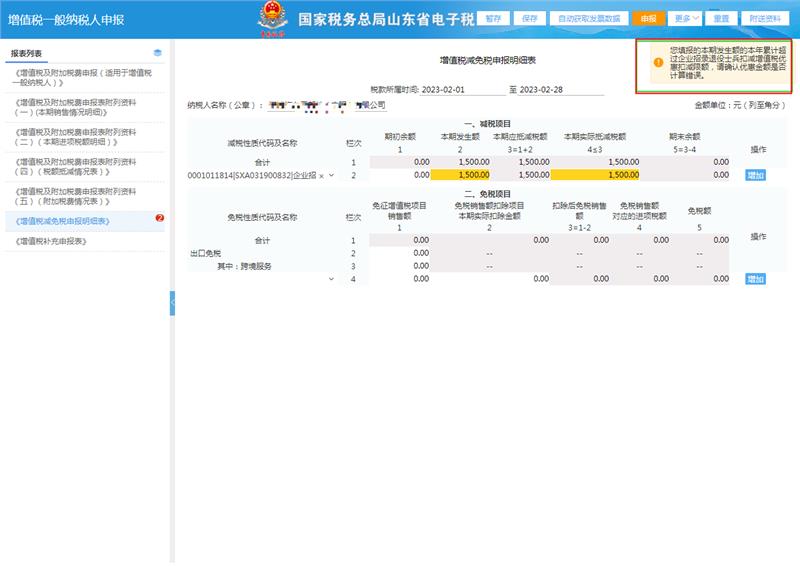Click the tax bureau emblem logo
Image resolution: width=800 pixels, height=567 pixels.
[271, 18]
